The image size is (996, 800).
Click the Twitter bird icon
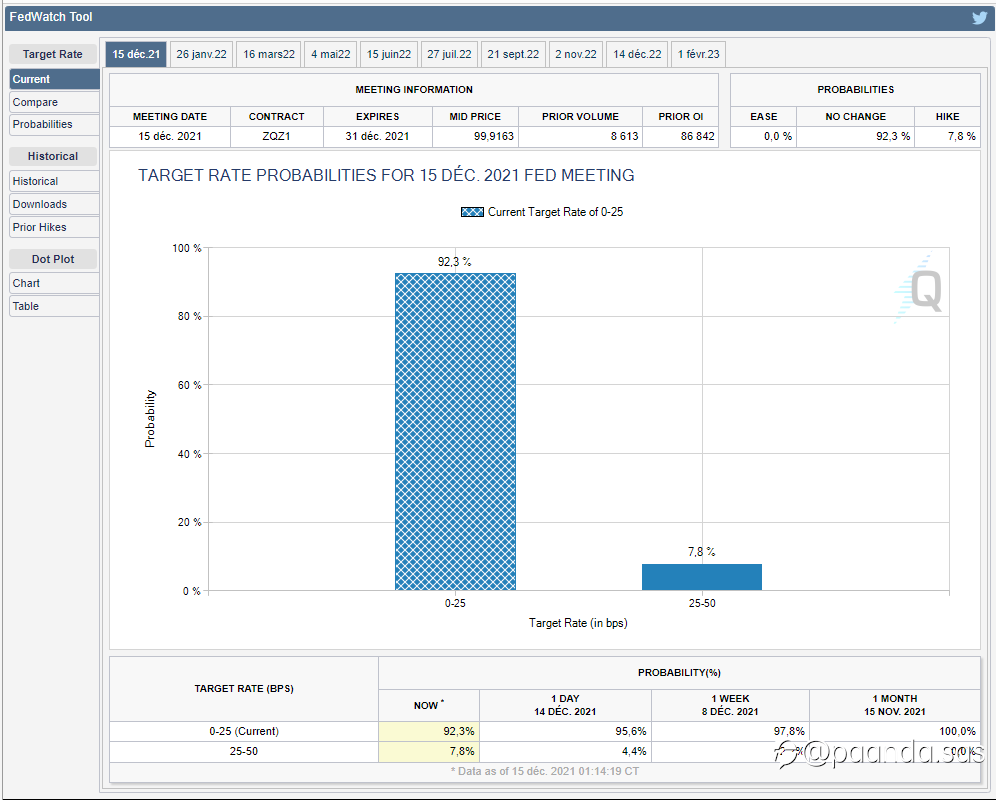tap(979, 17)
